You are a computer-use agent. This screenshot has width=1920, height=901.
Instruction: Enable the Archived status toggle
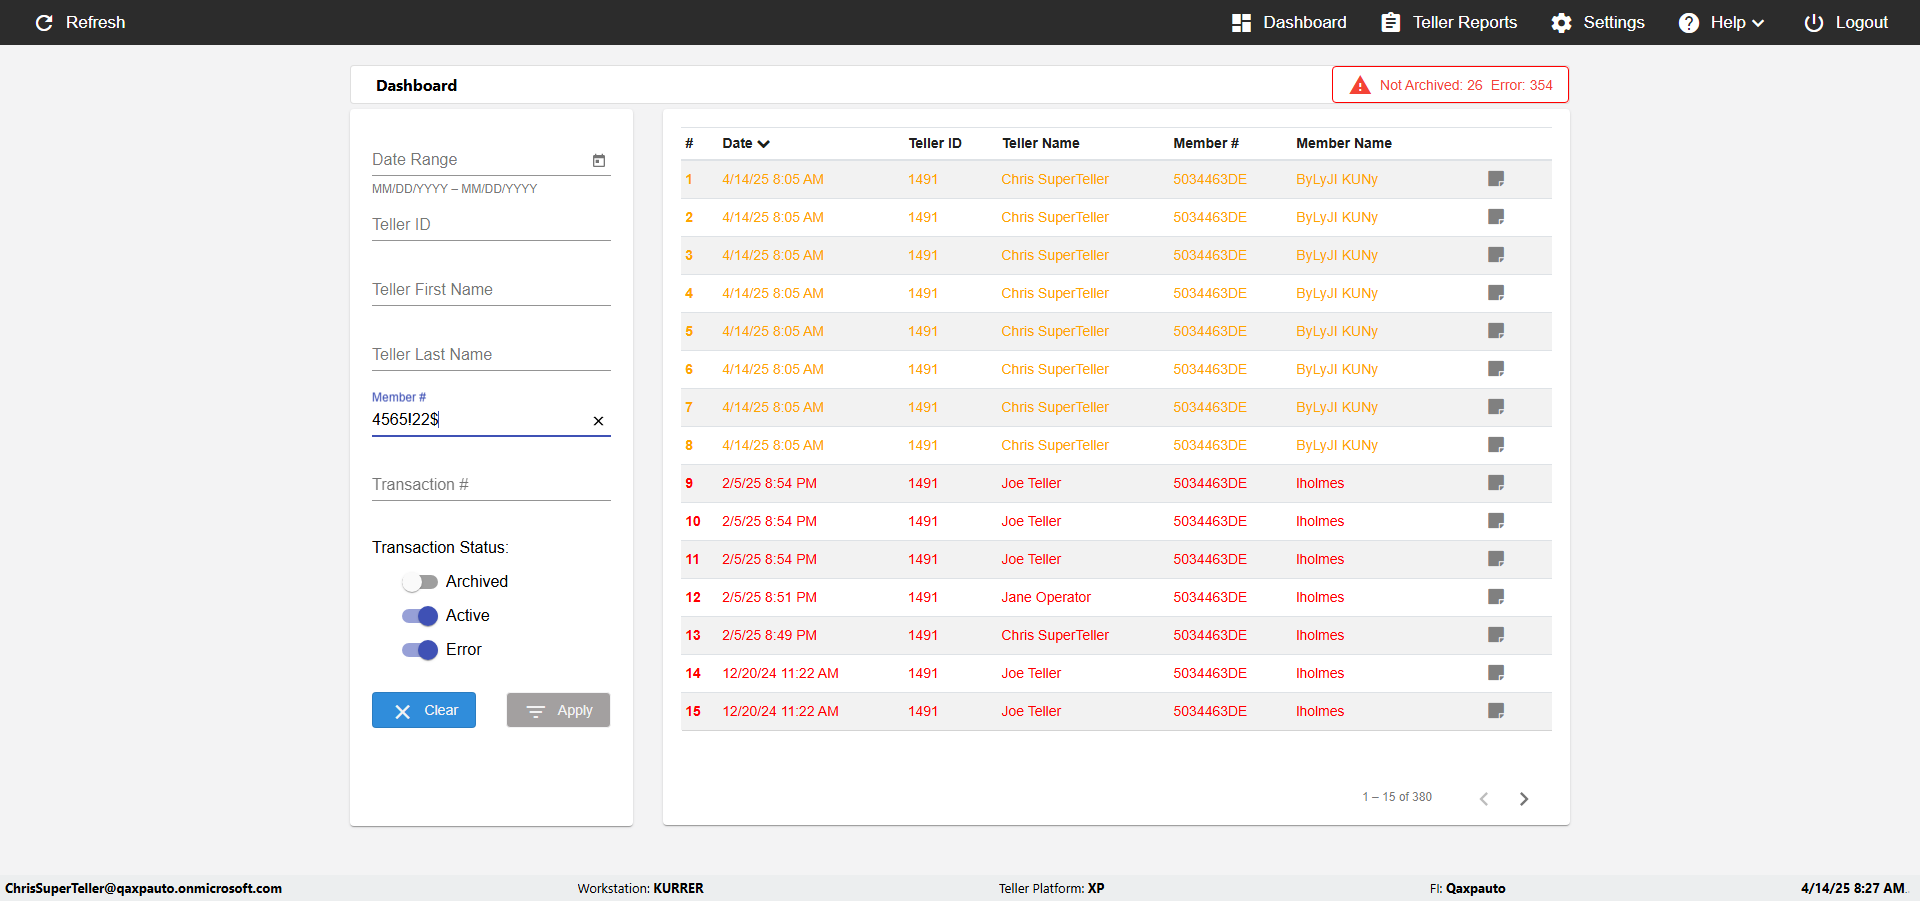[x=420, y=582]
